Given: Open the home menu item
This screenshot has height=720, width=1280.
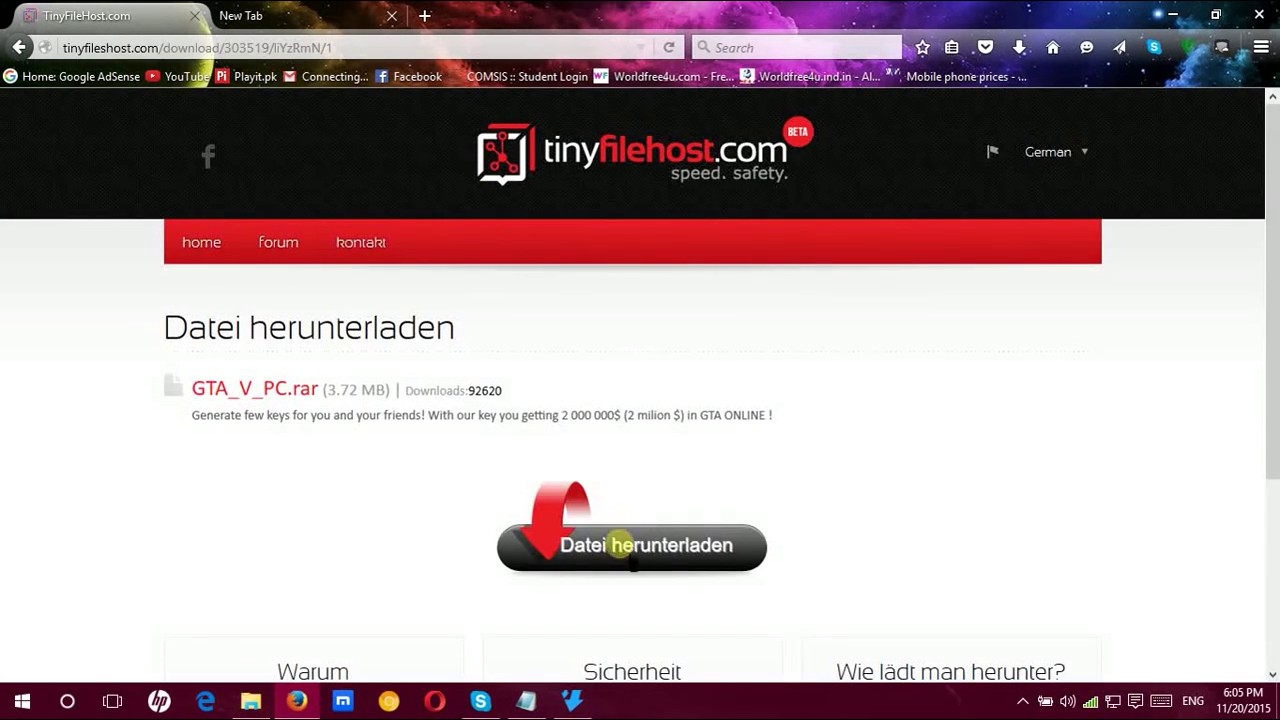Looking at the screenshot, I should tap(201, 242).
